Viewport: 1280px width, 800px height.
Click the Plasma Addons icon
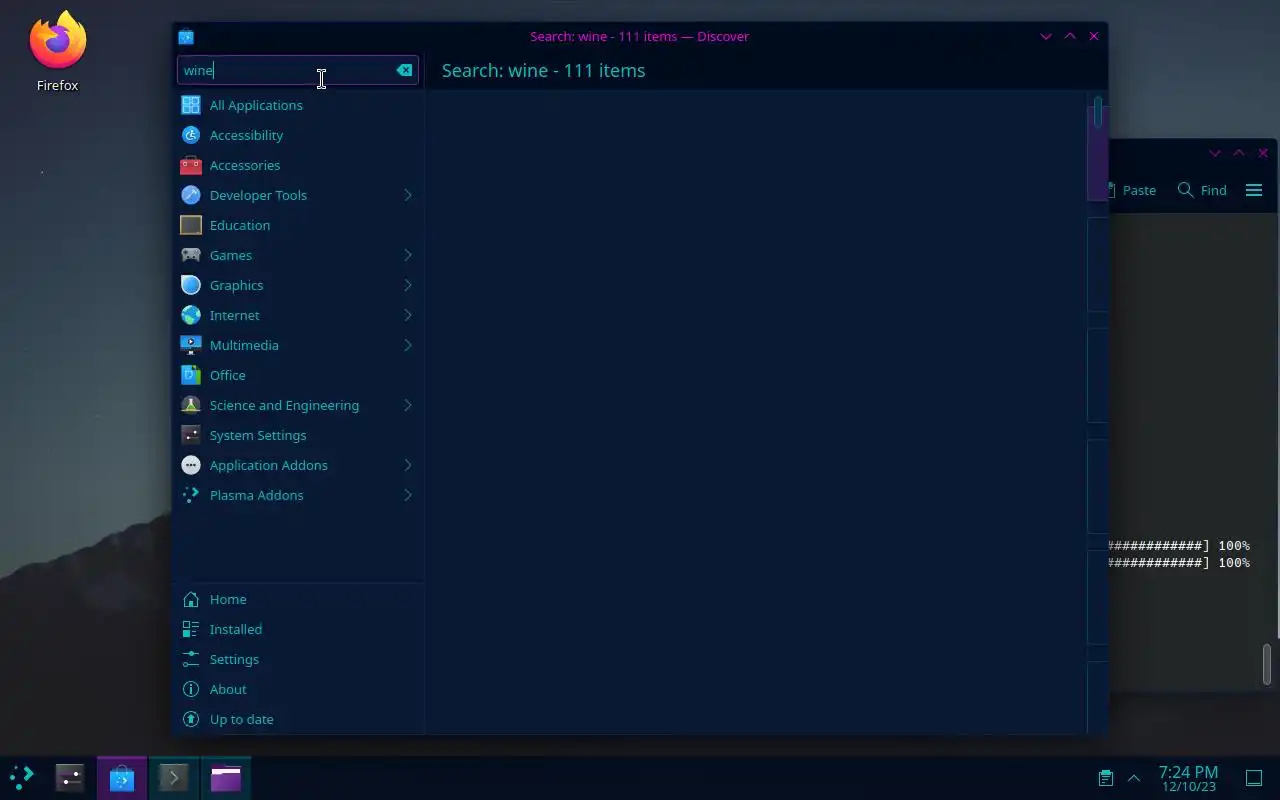191,495
